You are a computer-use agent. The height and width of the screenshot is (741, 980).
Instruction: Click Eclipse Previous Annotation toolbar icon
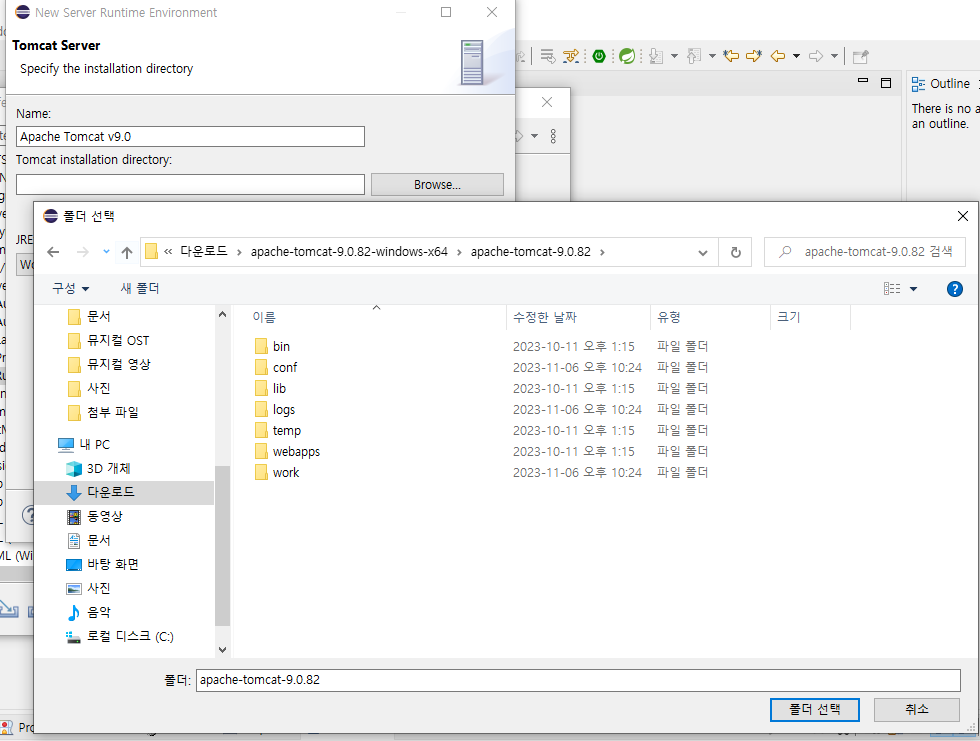click(694, 56)
